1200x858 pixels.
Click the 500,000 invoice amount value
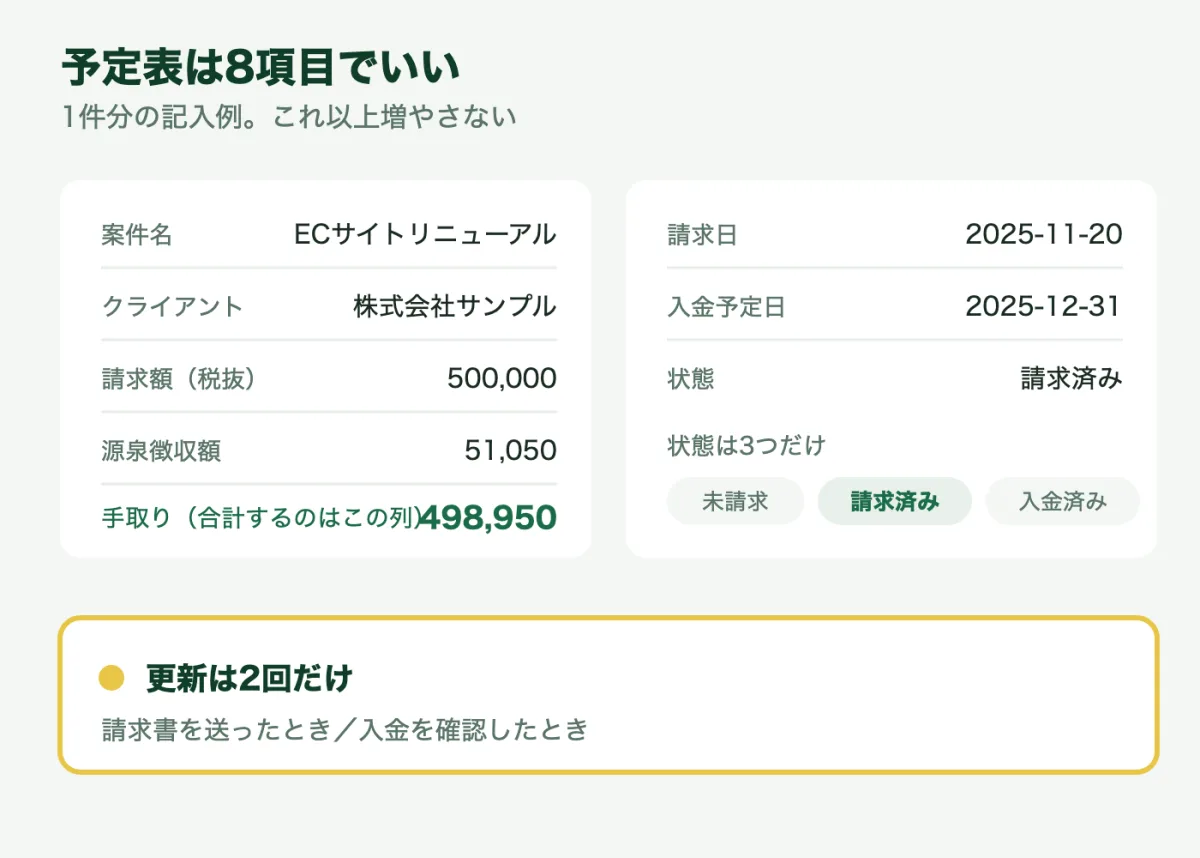pyautogui.click(x=502, y=379)
